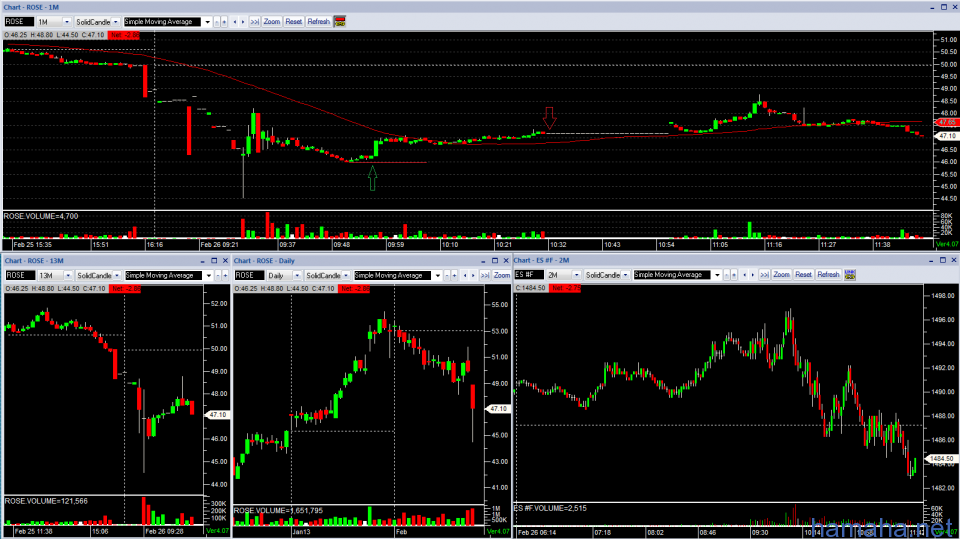Click red Net -2.75 label in ES #F chart
This screenshot has width=960, height=539.
pyautogui.click(x=565, y=288)
